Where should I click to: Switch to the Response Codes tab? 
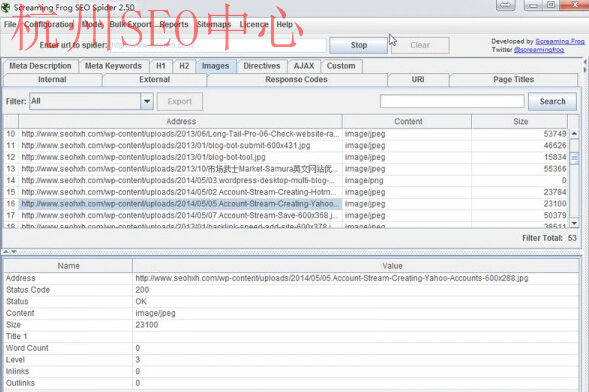(296, 80)
